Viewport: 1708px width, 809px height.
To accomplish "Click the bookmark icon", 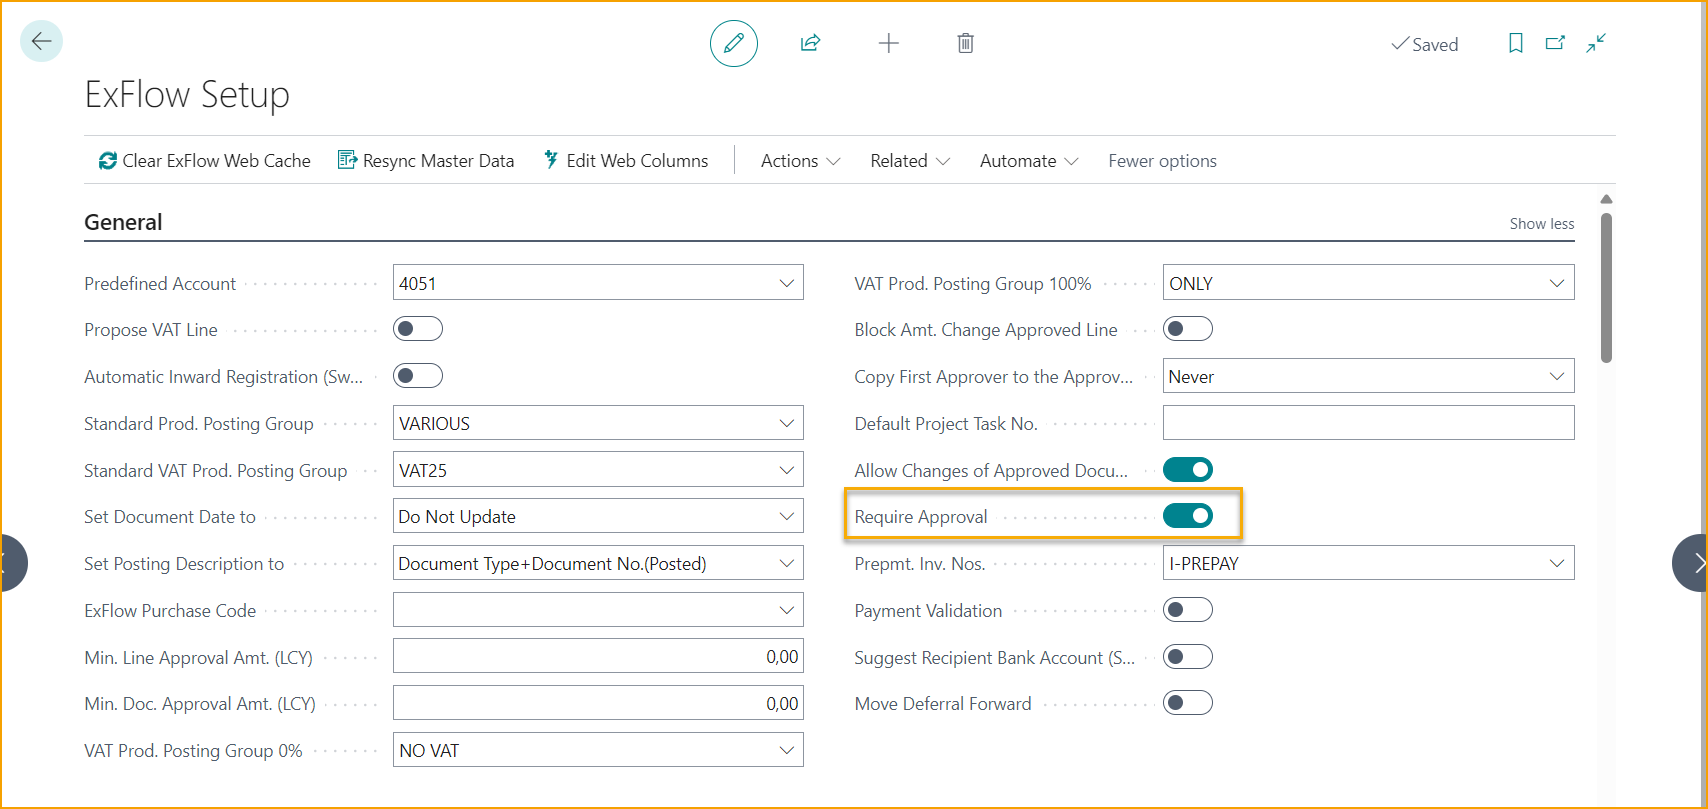I will tap(1515, 43).
